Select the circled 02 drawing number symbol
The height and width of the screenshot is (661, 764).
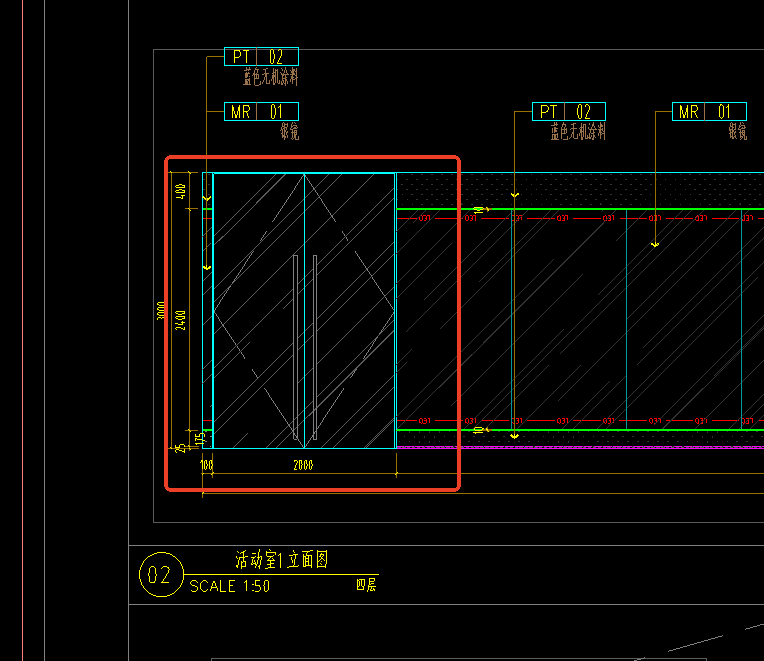pyautogui.click(x=160, y=575)
